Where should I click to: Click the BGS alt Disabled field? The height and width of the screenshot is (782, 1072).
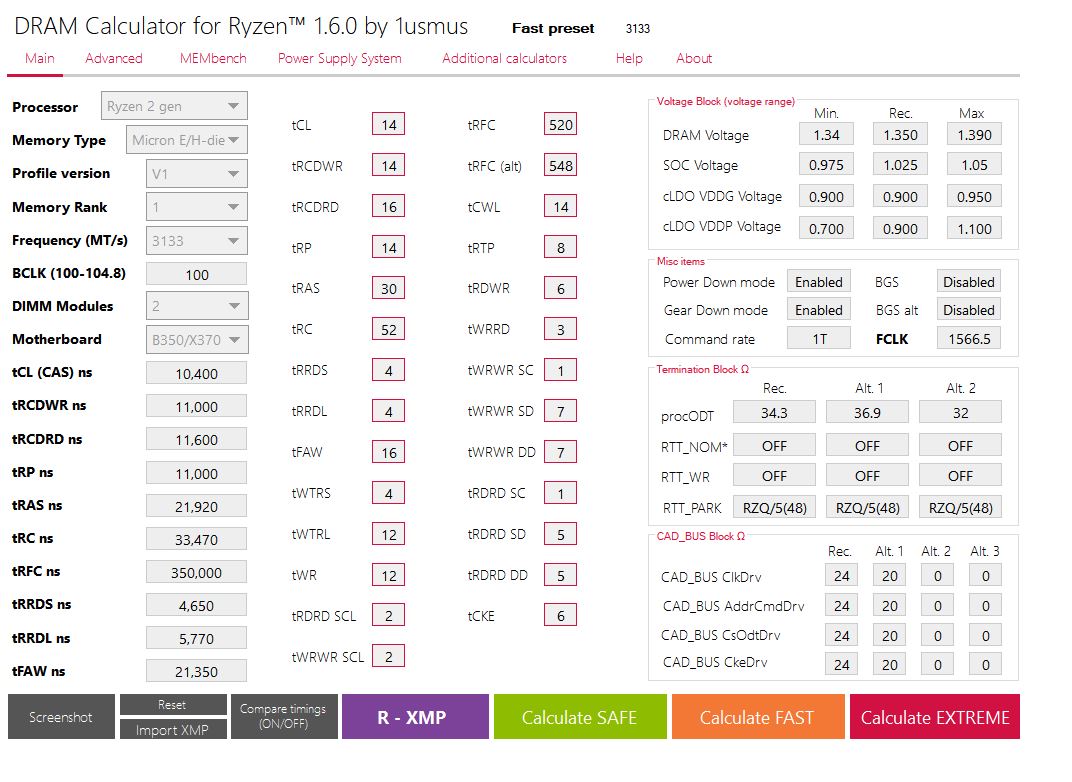(969, 310)
